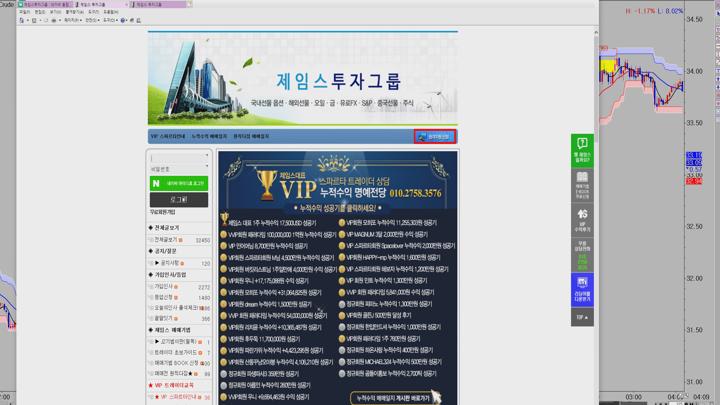The width and height of the screenshot is (720, 405).
Task: Click the blue monitor icon in floating sidebar
Action: (x=582, y=289)
